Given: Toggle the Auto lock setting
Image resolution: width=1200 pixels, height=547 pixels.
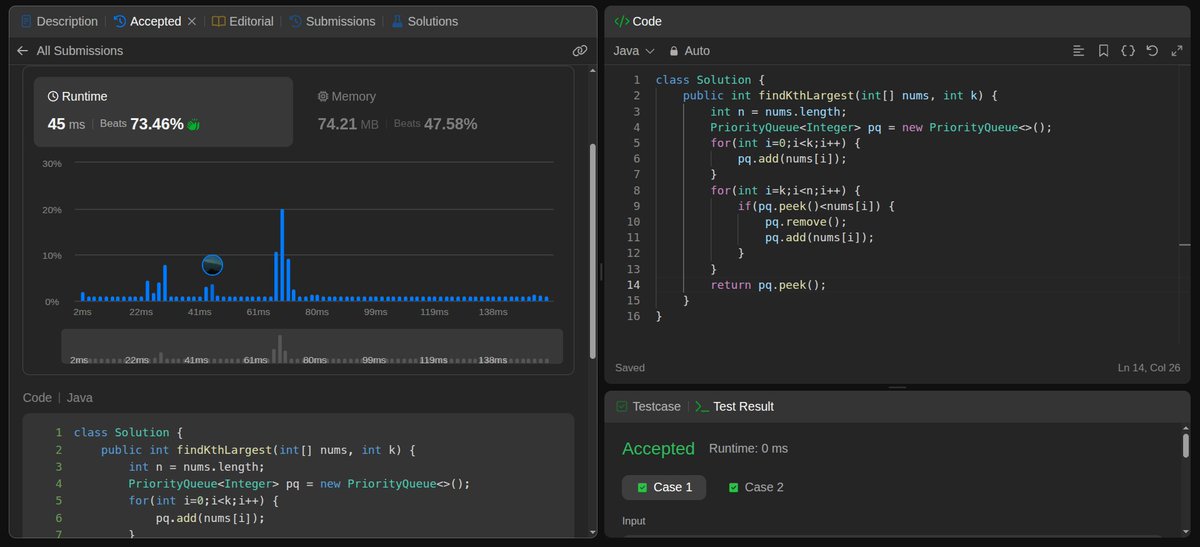Looking at the screenshot, I should coord(689,50).
